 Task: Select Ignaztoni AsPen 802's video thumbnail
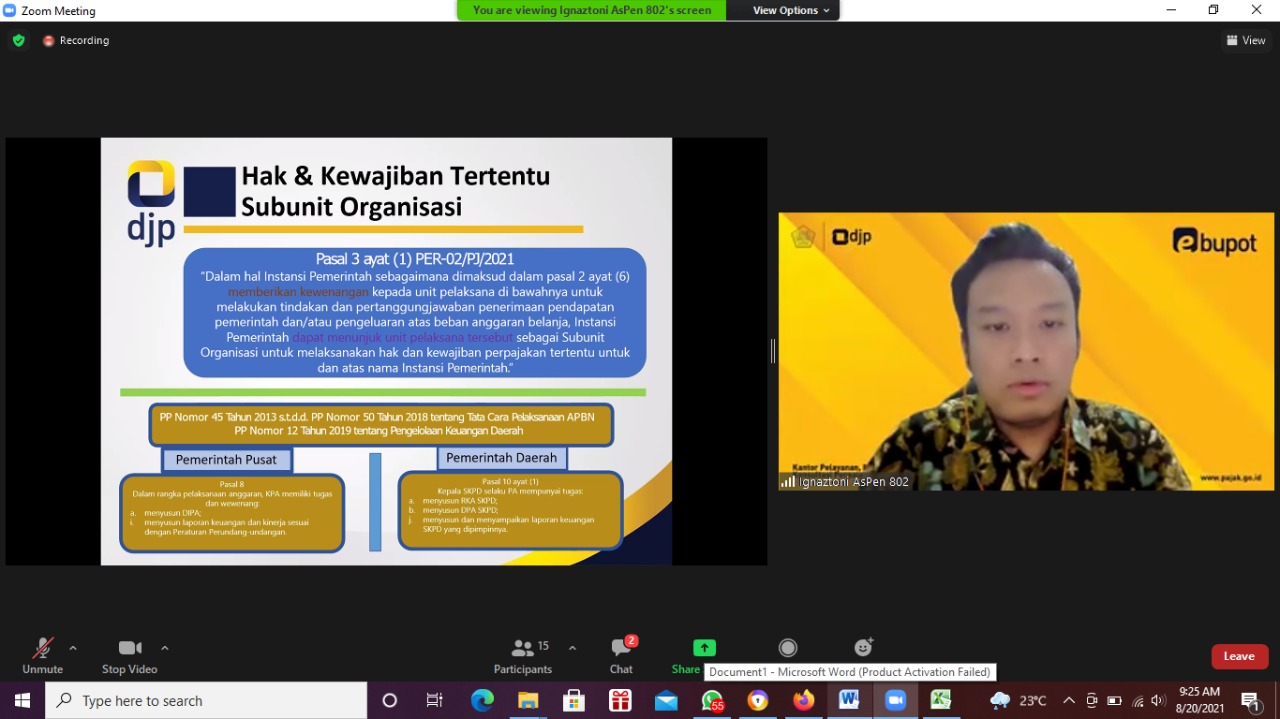(1026, 351)
